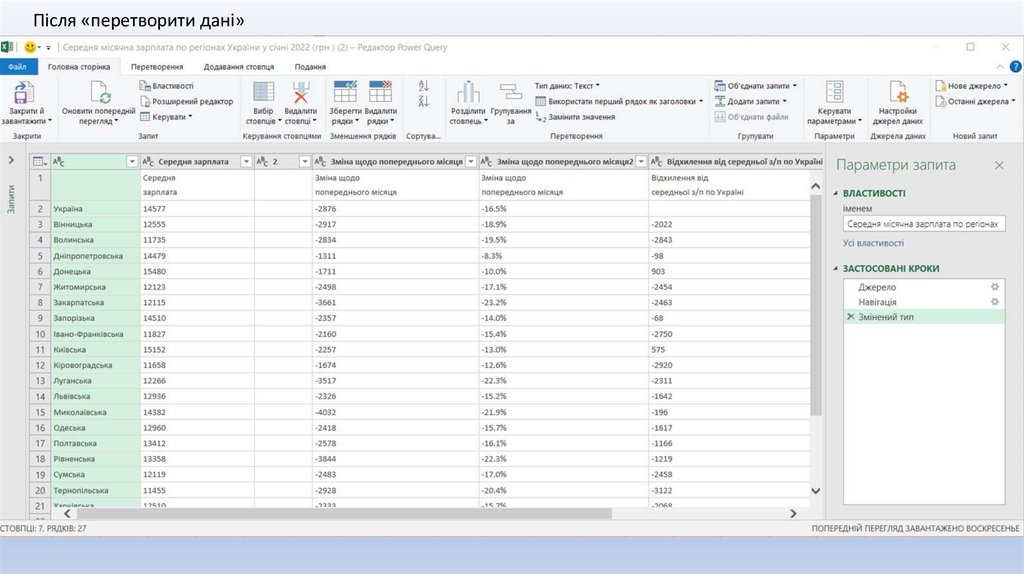
Task: Click the 'Зберегти рядки' icon
Action: coord(345,92)
